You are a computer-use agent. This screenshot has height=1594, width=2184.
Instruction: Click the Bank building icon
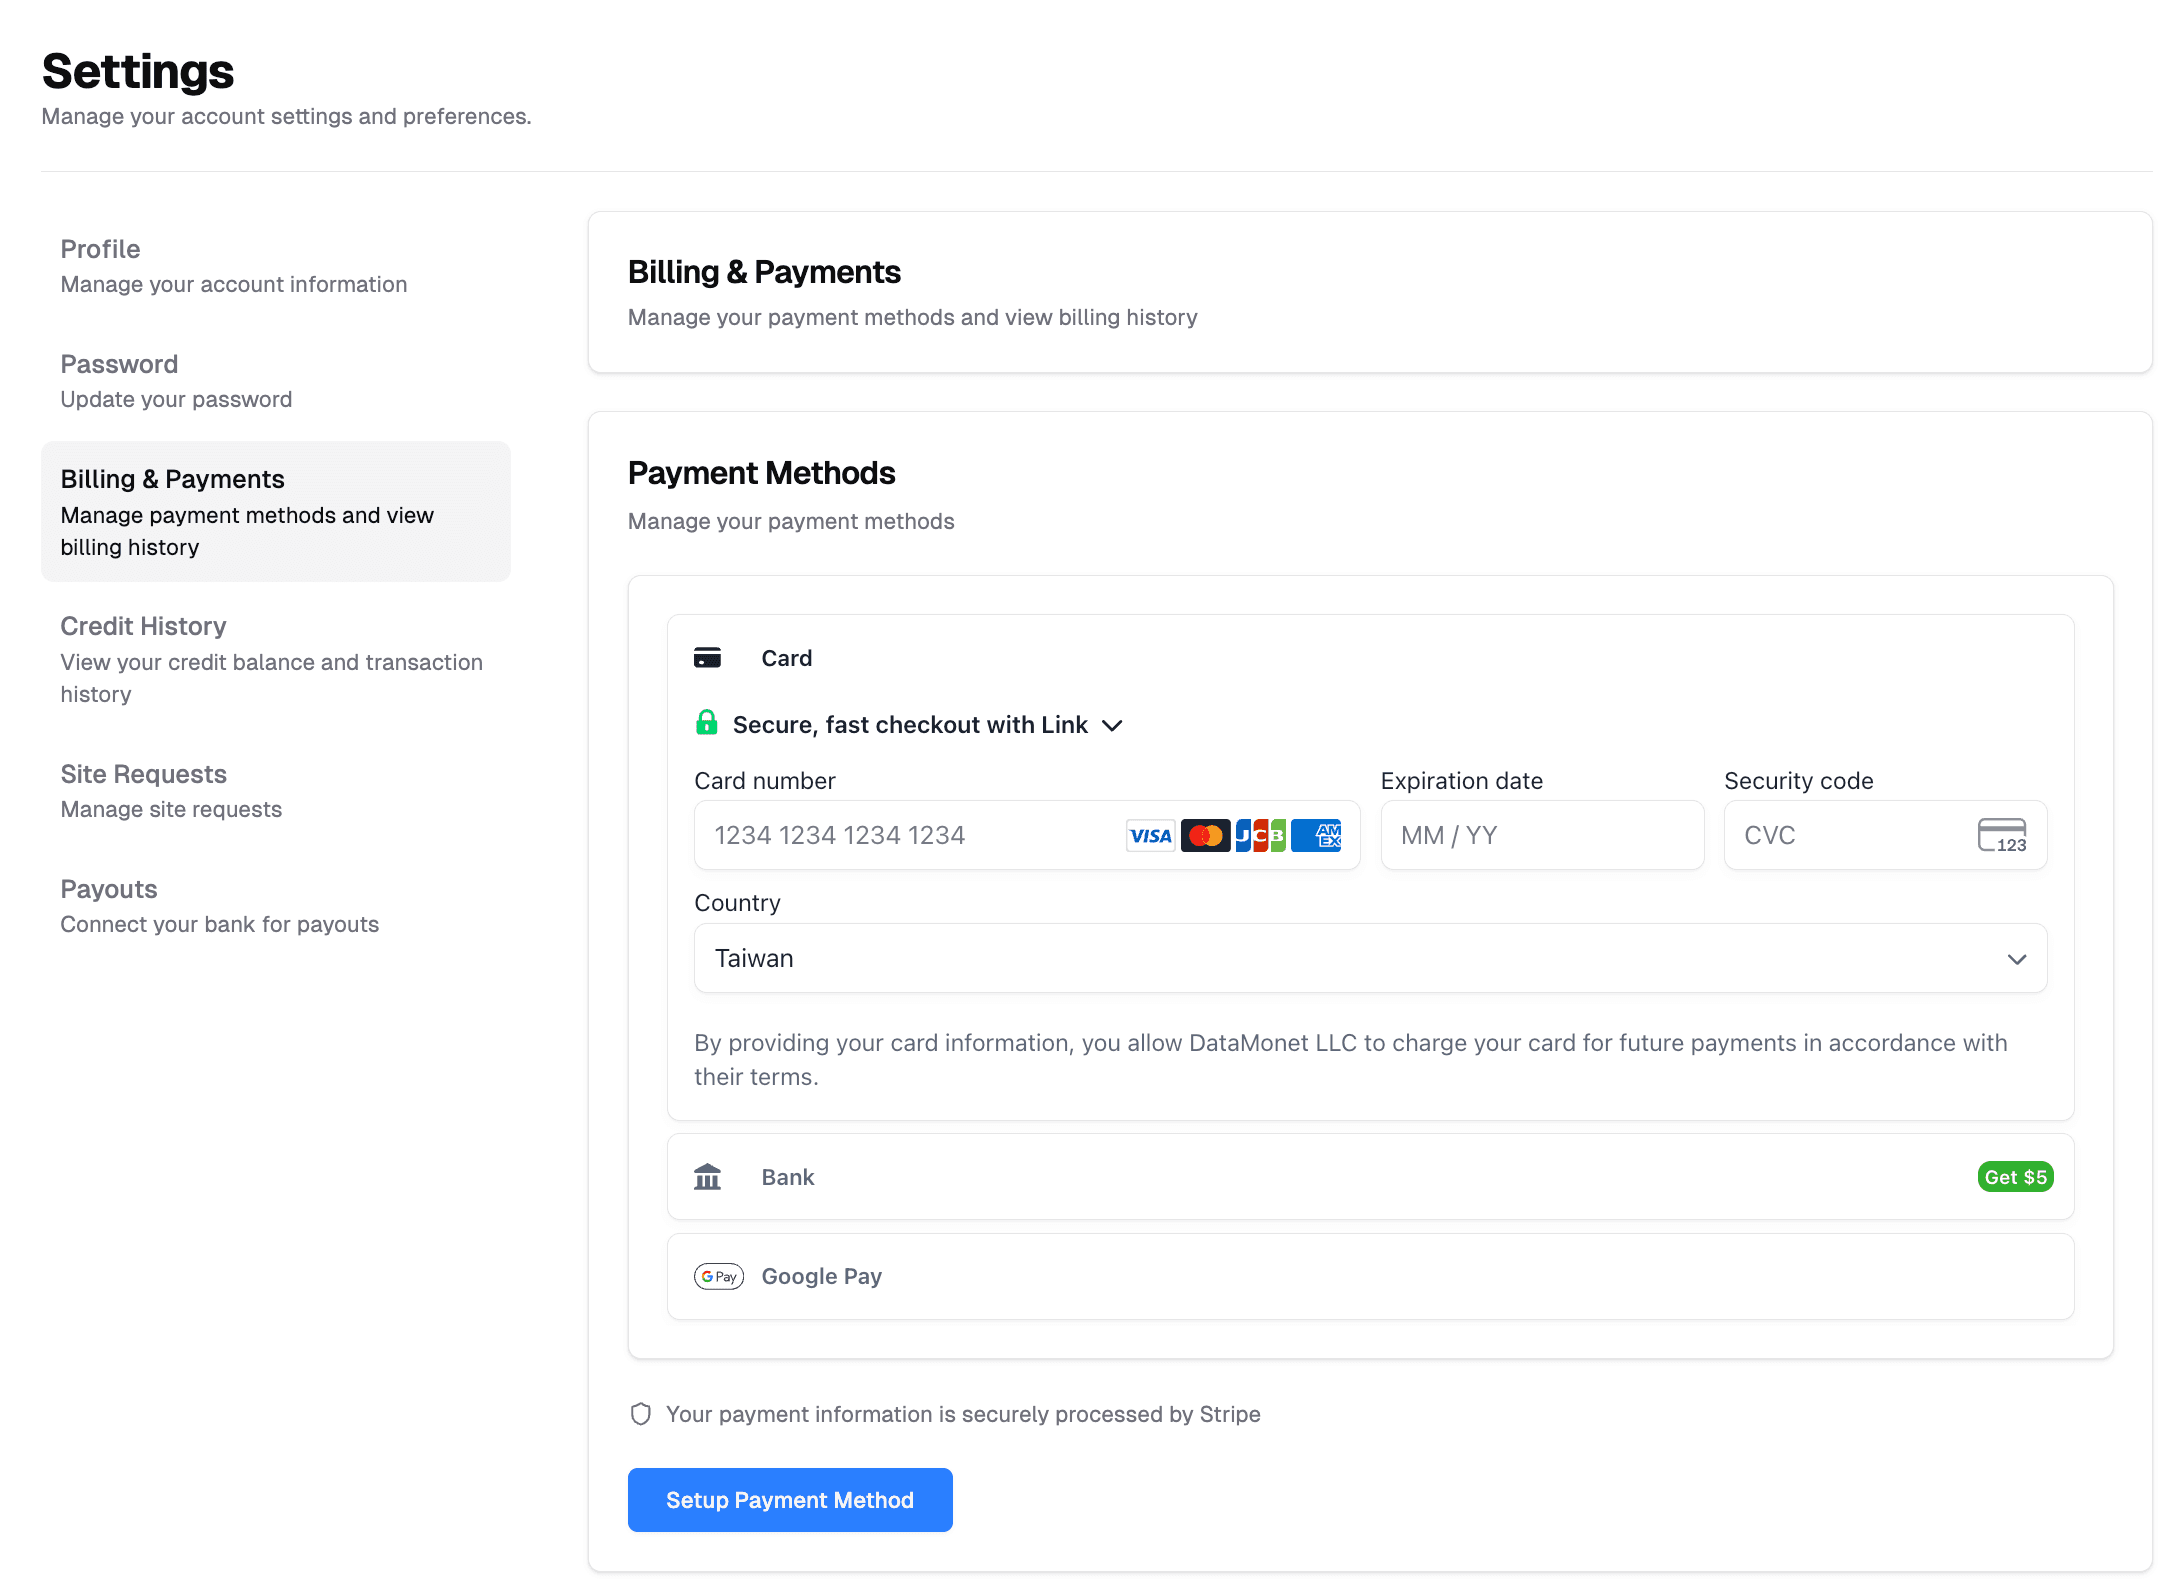(x=708, y=1177)
